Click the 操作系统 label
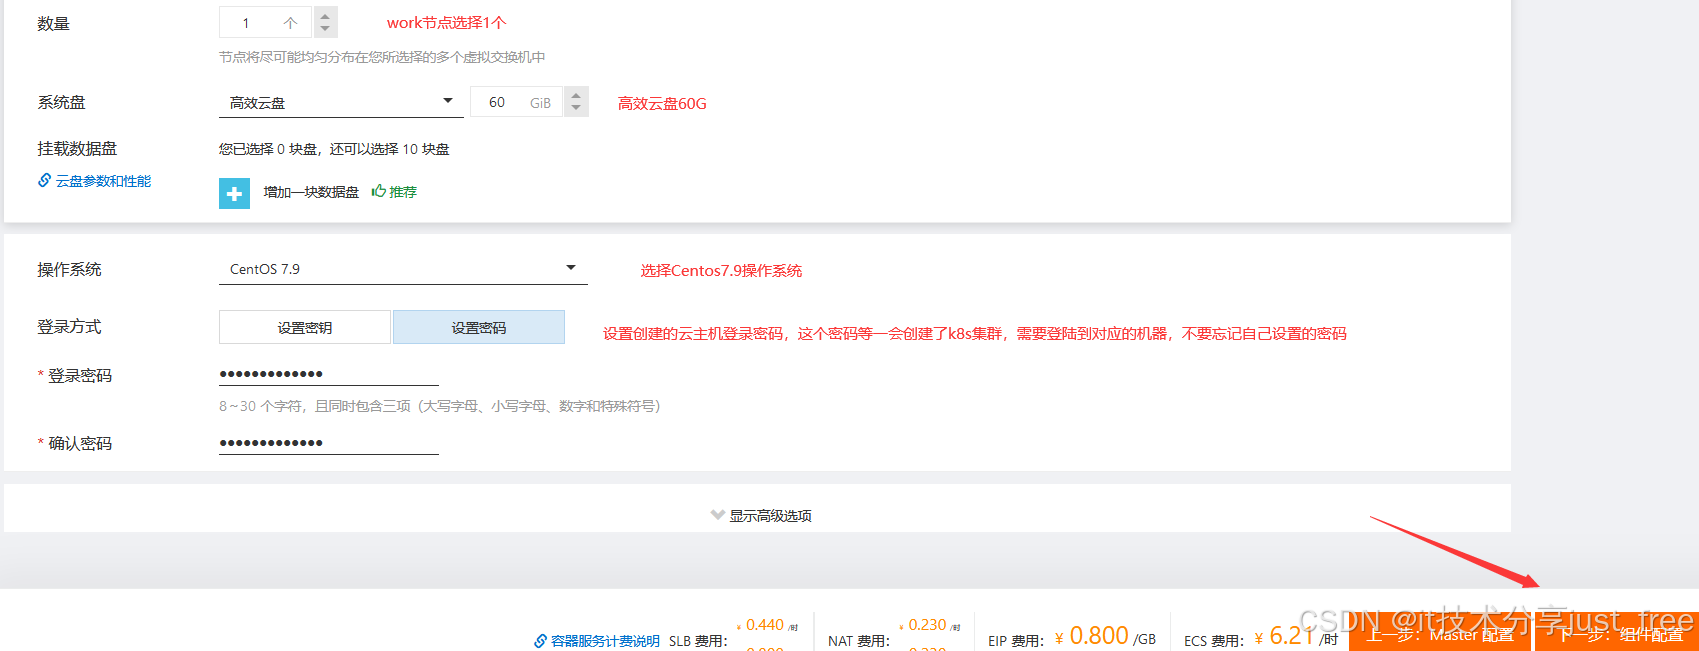Image resolution: width=1699 pixels, height=651 pixels. [x=69, y=269]
